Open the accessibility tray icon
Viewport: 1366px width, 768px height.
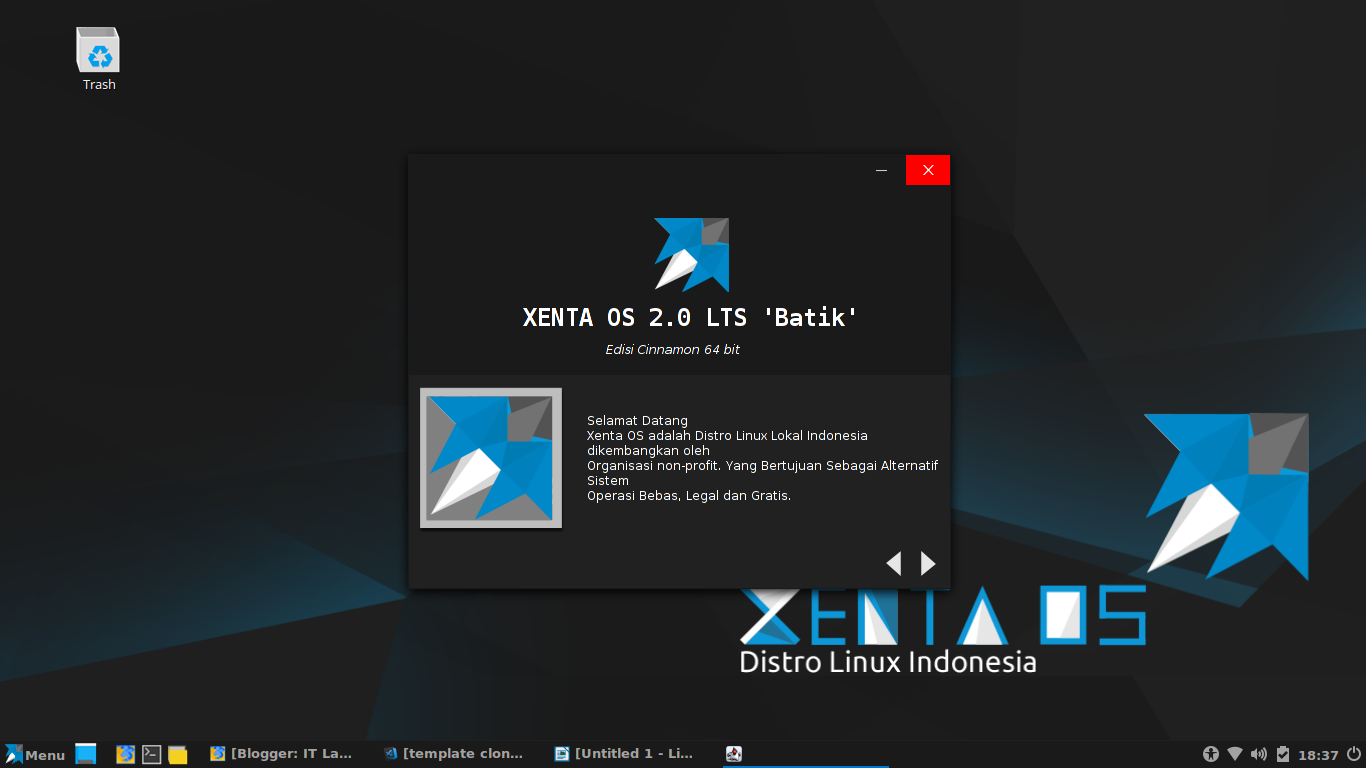1211,754
